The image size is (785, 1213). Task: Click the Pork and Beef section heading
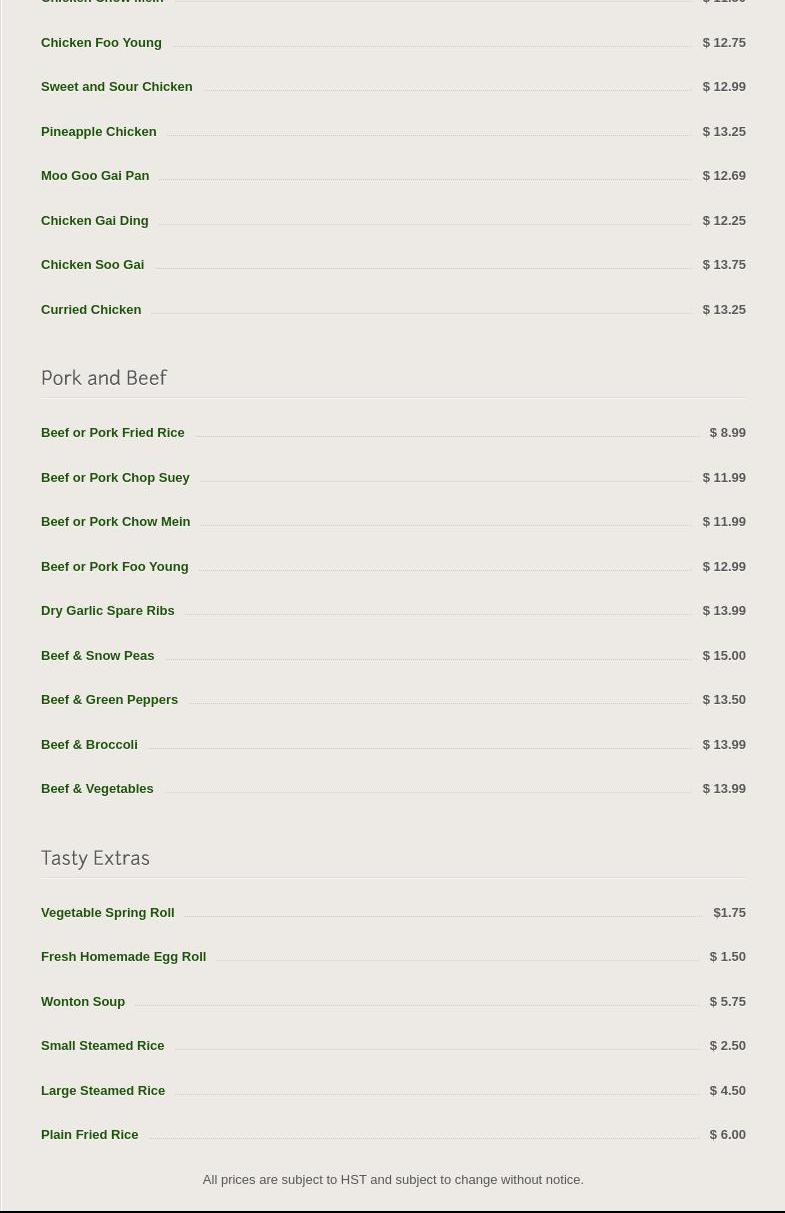pos(104,378)
